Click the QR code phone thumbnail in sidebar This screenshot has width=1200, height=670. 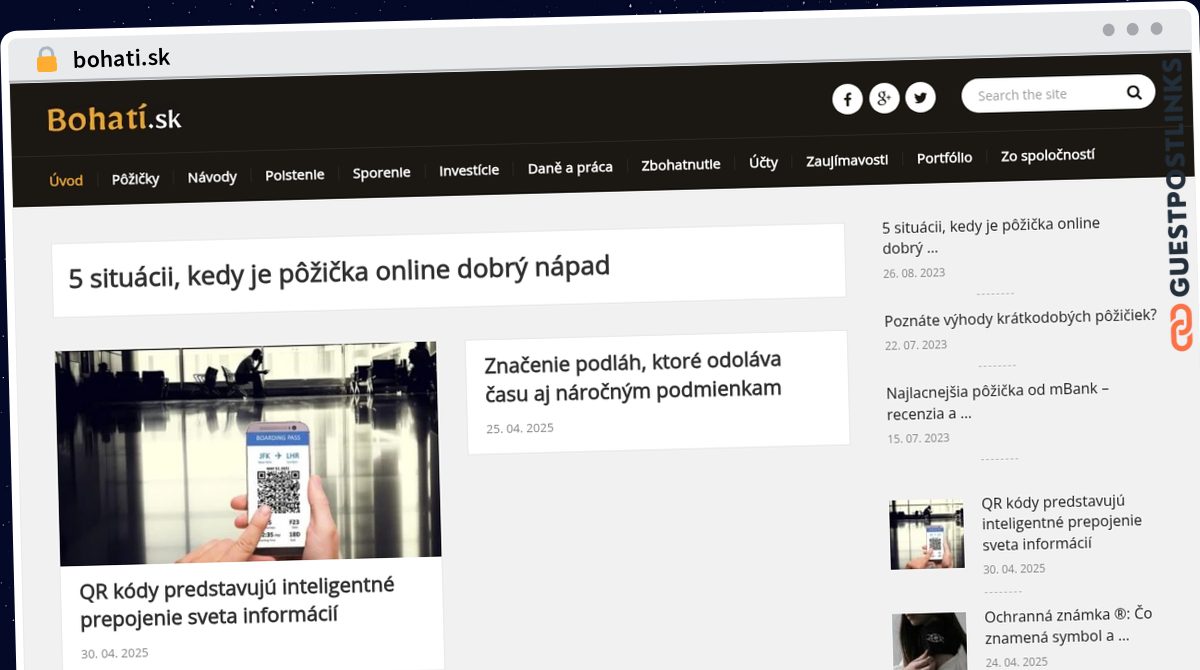[927, 533]
